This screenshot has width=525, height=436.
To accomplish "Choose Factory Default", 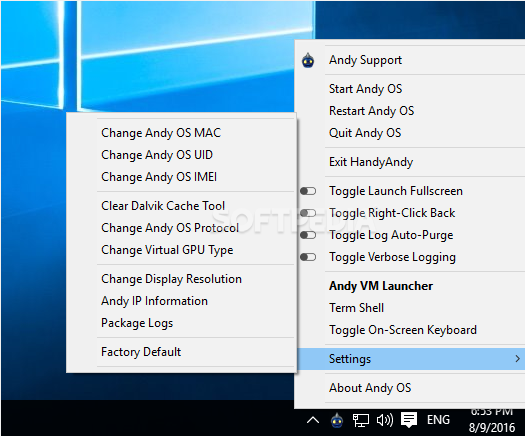I will pyautogui.click(x=141, y=352).
